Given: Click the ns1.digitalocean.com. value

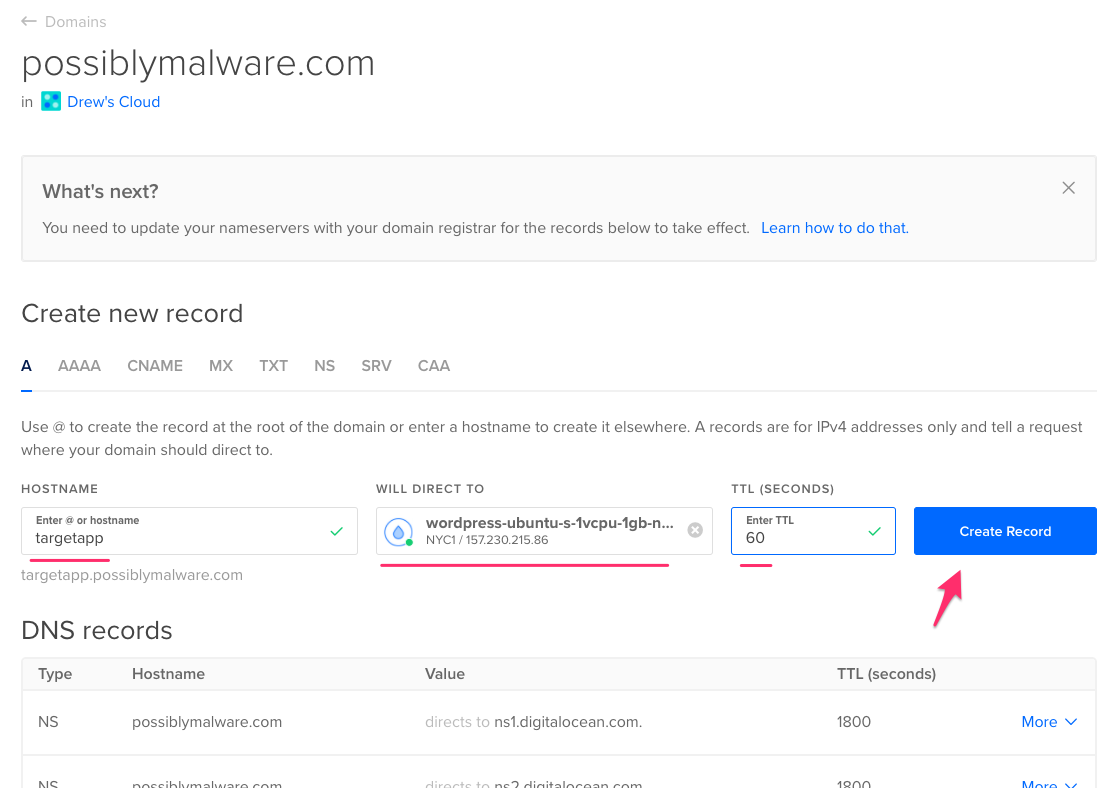Looking at the screenshot, I should pyautogui.click(x=568, y=722).
